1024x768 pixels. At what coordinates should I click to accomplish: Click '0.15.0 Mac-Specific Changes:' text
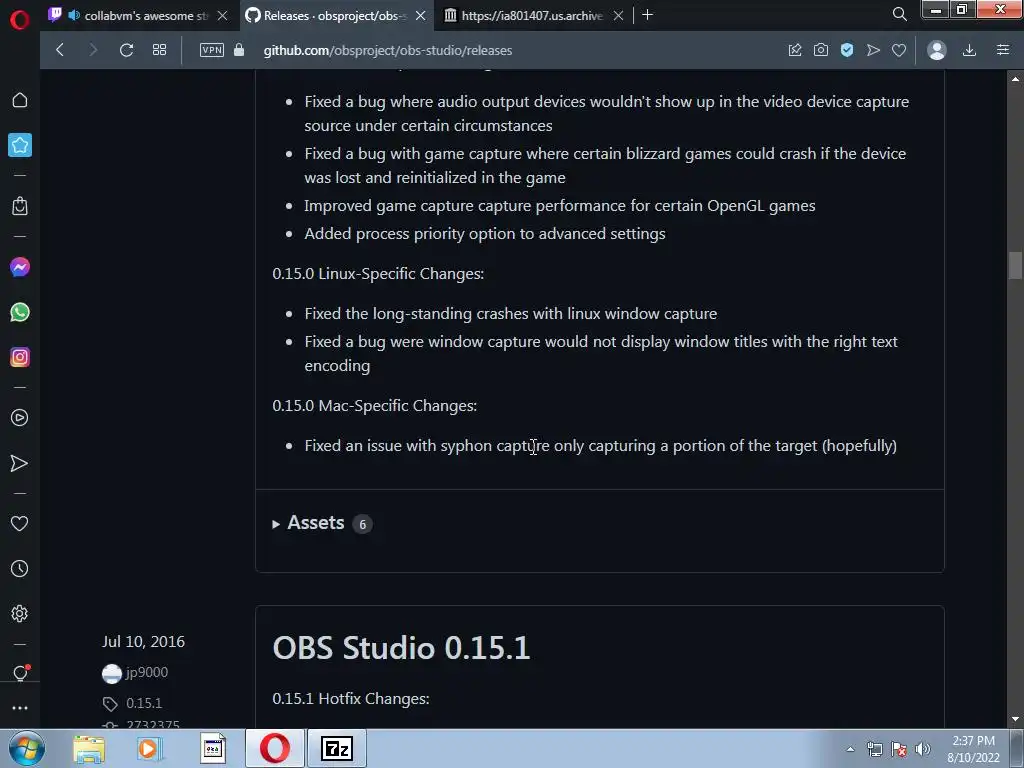point(375,406)
